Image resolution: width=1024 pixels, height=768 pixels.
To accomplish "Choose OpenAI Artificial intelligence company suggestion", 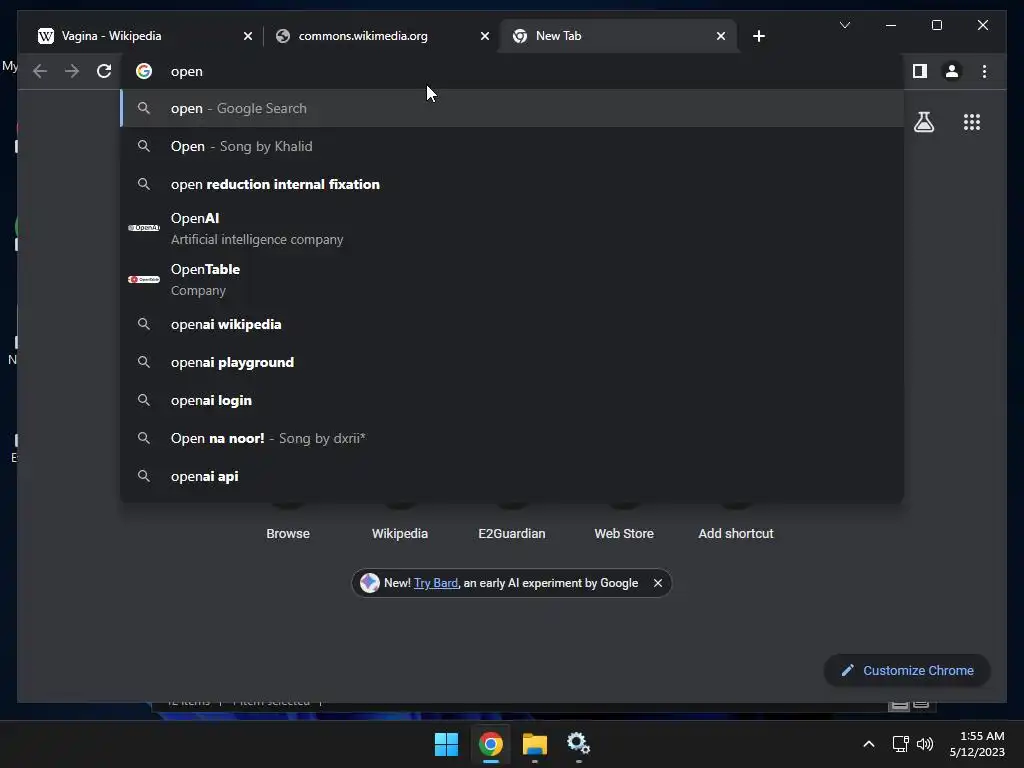I will pyautogui.click(x=512, y=229).
